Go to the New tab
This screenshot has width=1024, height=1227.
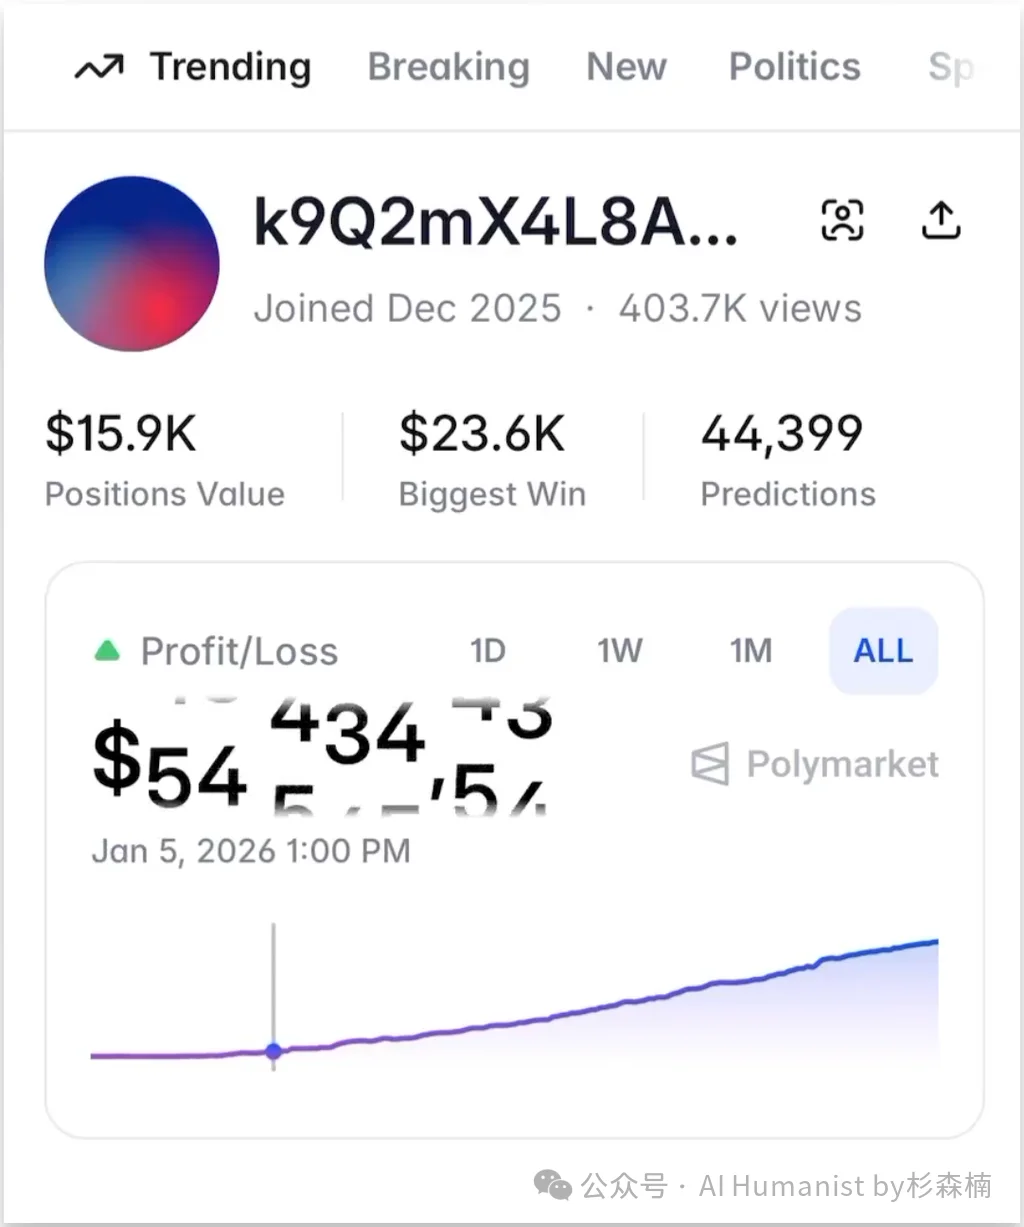[626, 67]
